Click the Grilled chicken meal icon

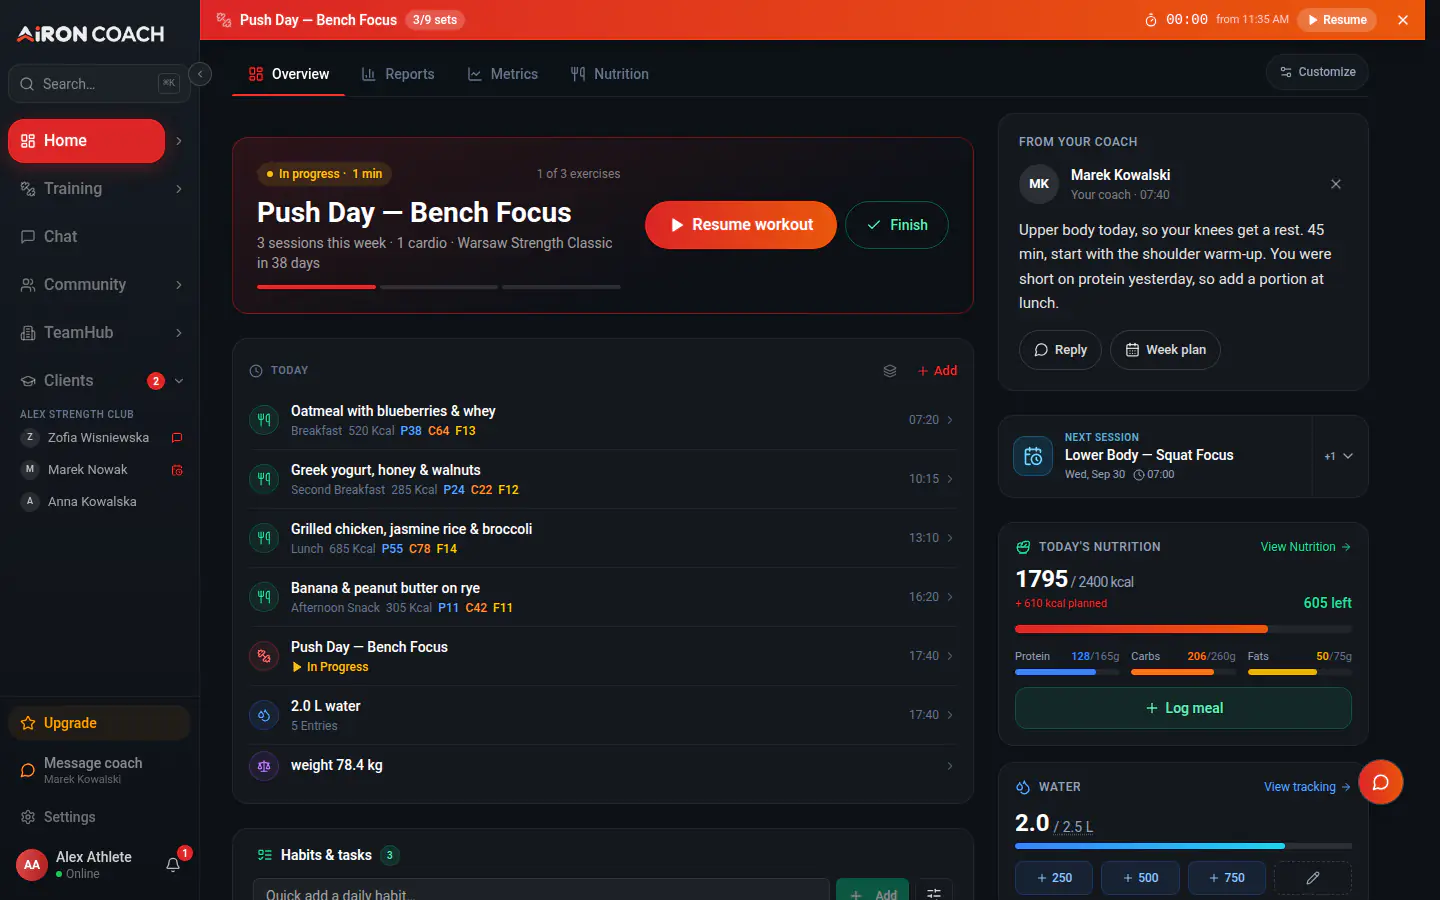[264, 538]
